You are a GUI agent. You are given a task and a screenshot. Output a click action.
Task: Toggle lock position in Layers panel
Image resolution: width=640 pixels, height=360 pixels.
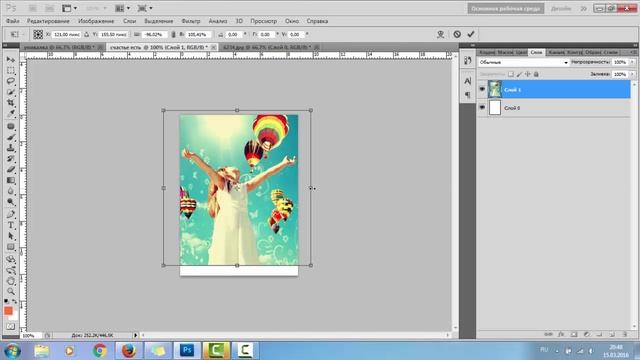point(528,74)
